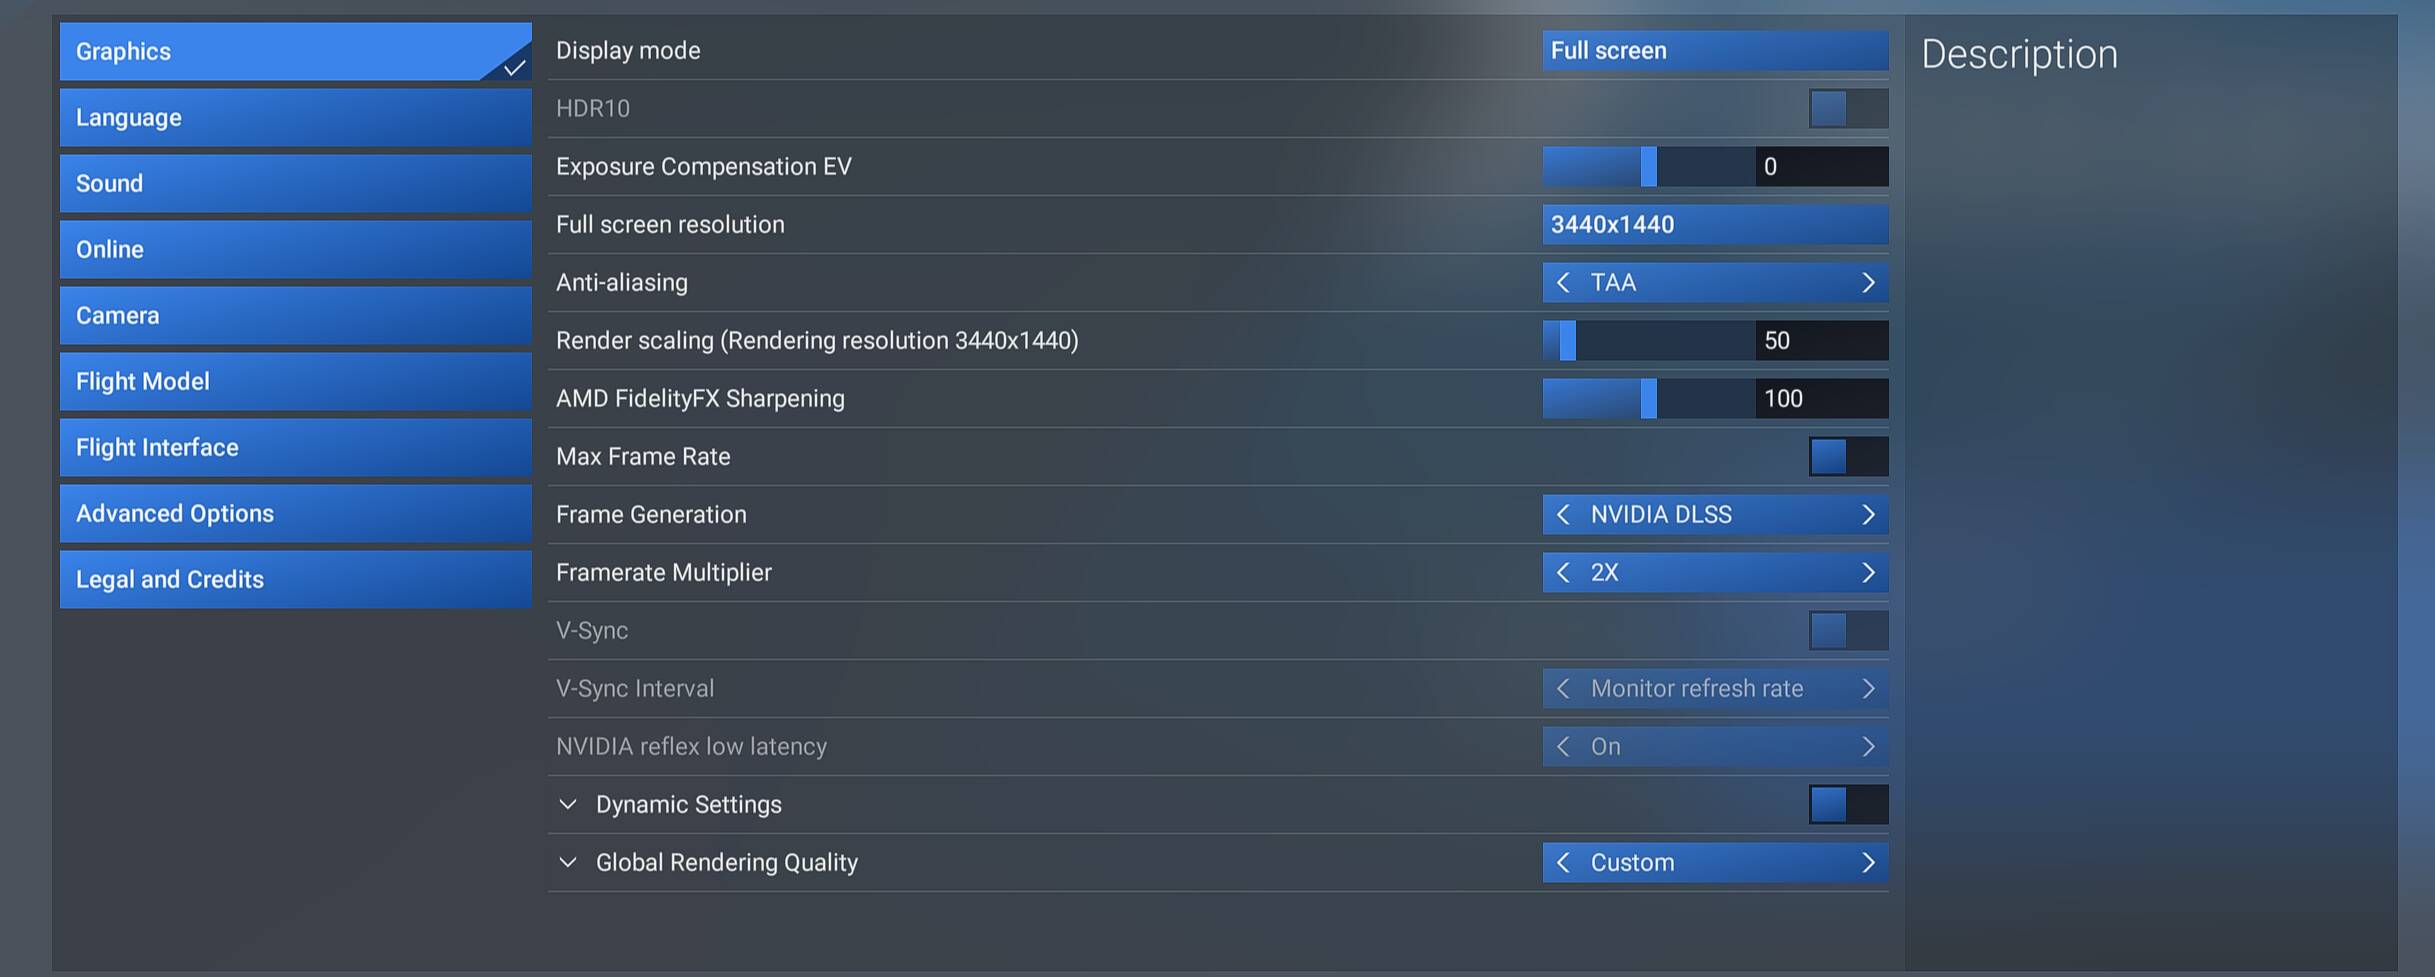Open the Display mode Full screen dropdown
The height and width of the screenshot is (977, 2435).
(1715, 51)
